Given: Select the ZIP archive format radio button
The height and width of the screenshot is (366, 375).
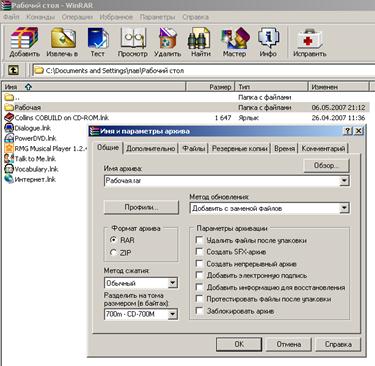Looking at the screenshot, I should tap(114, 253).
